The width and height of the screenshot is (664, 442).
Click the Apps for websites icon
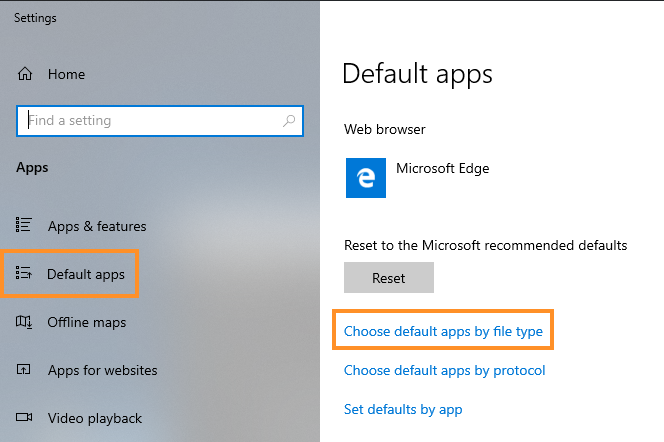coord(23,370)
